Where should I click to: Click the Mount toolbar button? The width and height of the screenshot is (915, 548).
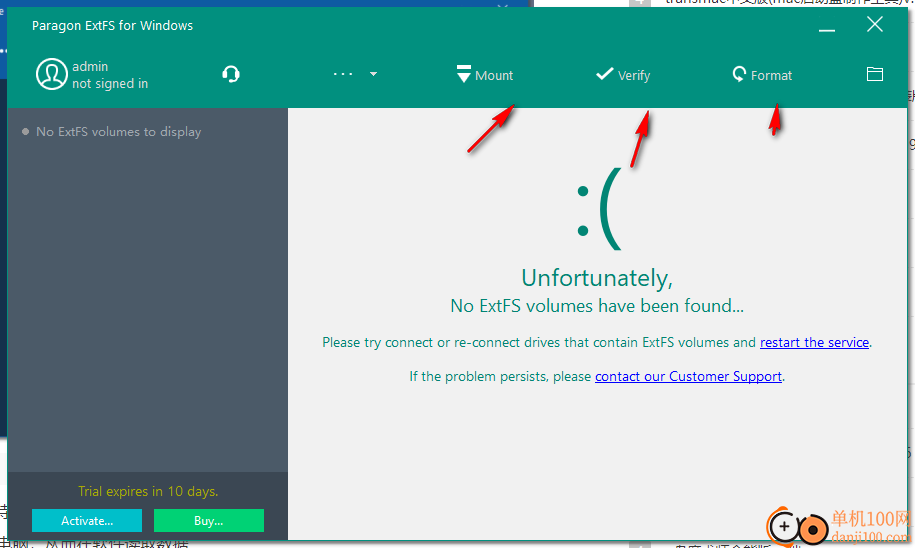pyautogui.click(x=484, y=75)
